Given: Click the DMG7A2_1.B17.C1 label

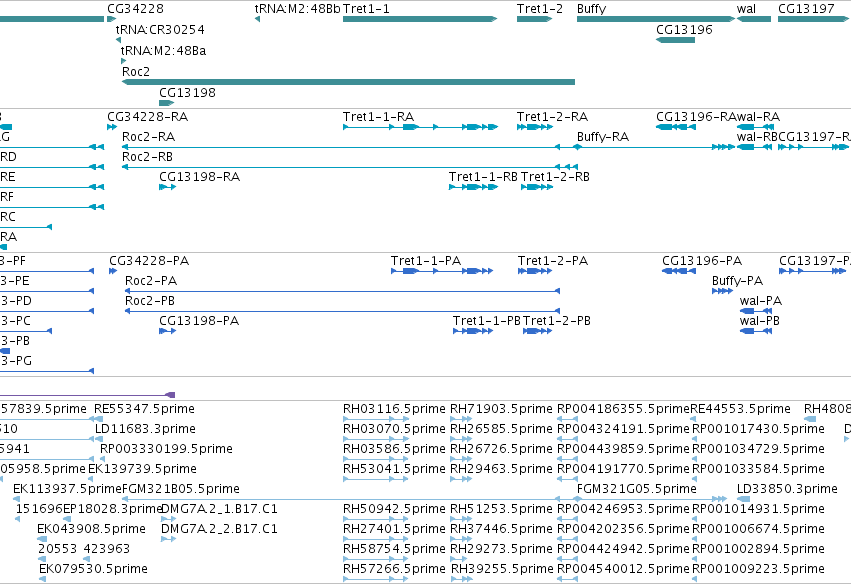Looking at the screenshot, I should (x=219, y=509).
